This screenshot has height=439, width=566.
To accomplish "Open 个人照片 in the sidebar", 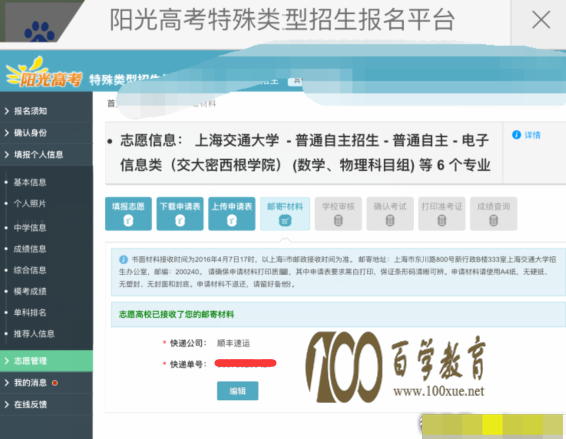I will tap(30, 204).
